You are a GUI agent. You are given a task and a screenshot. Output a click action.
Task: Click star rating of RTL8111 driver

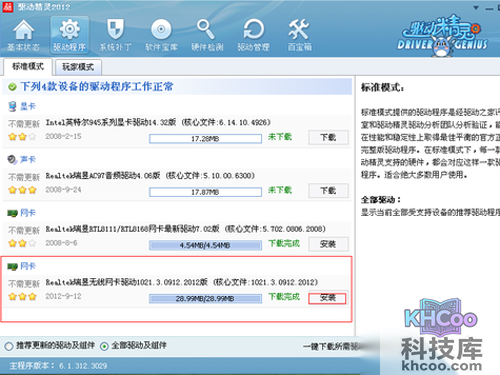click(22, 243)
